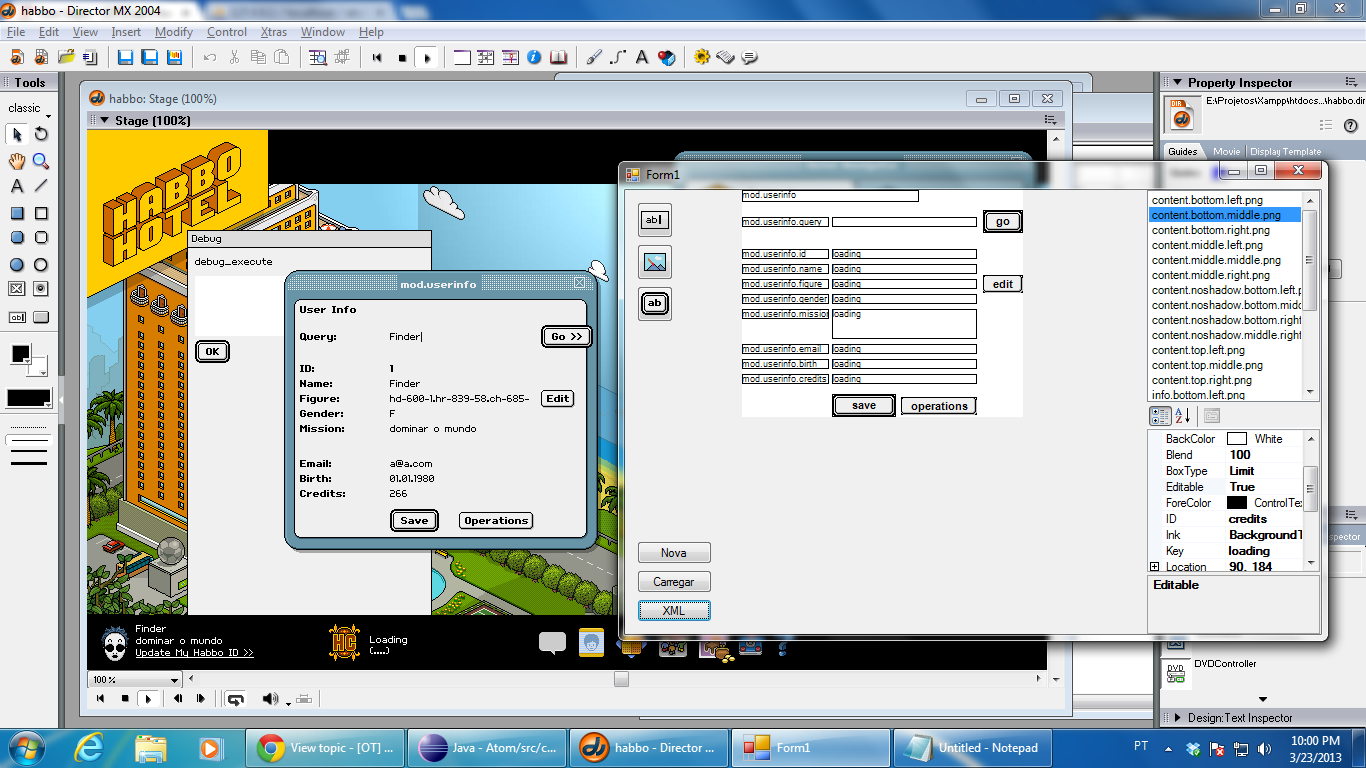1366x768 pixels.
Task: Click the Play button in main toolbar
Action: 427,57
